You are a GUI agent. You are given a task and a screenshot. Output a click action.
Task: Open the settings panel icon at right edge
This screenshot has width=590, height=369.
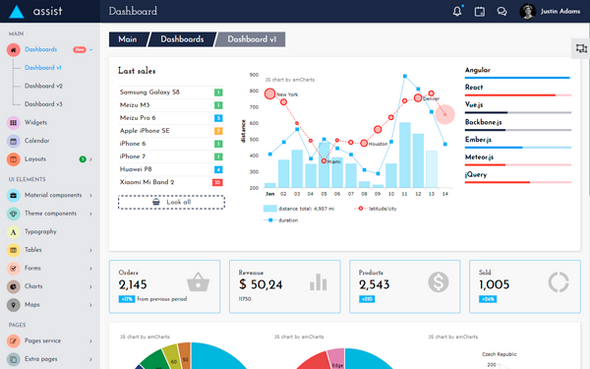pos(581,49)
